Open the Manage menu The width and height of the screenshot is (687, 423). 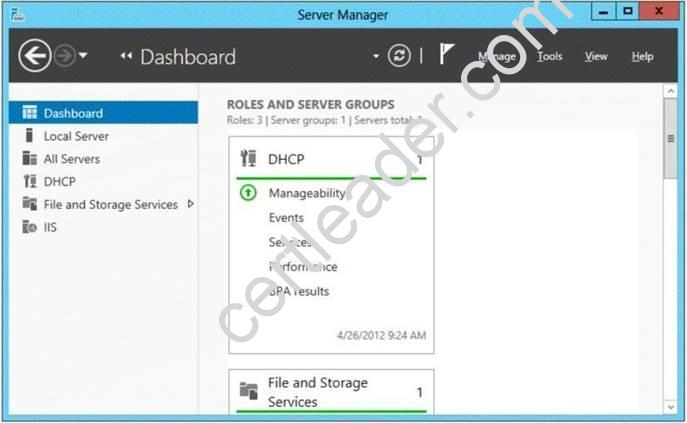(496, 57)
